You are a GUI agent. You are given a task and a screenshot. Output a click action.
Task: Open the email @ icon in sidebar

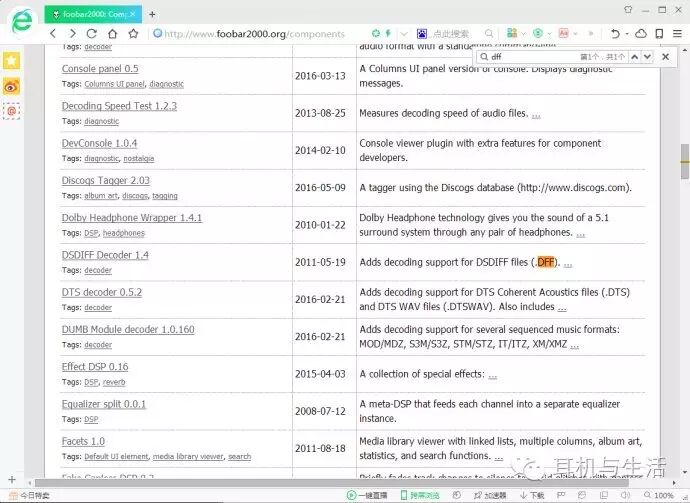click(x=11, y=111)
